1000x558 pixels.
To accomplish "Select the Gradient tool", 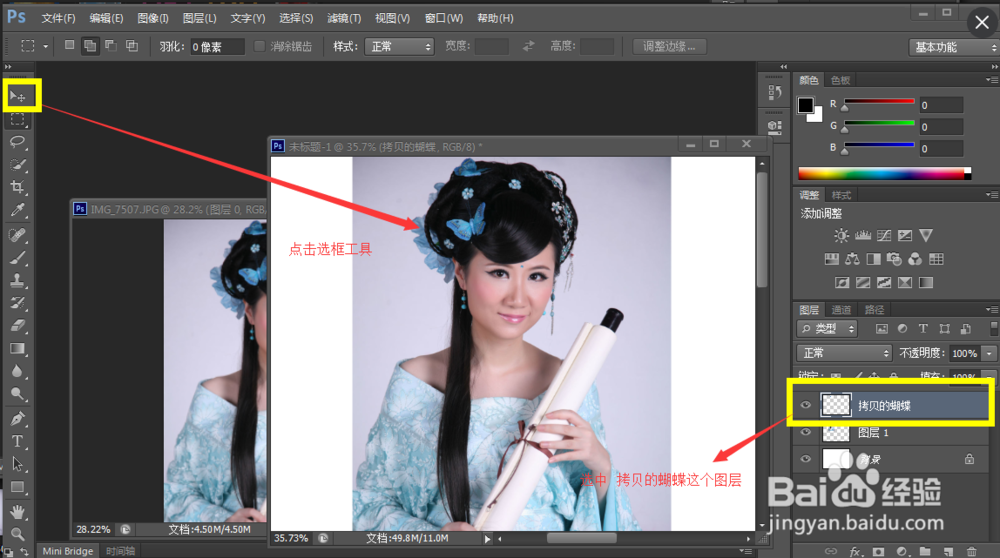I will 18,349.
